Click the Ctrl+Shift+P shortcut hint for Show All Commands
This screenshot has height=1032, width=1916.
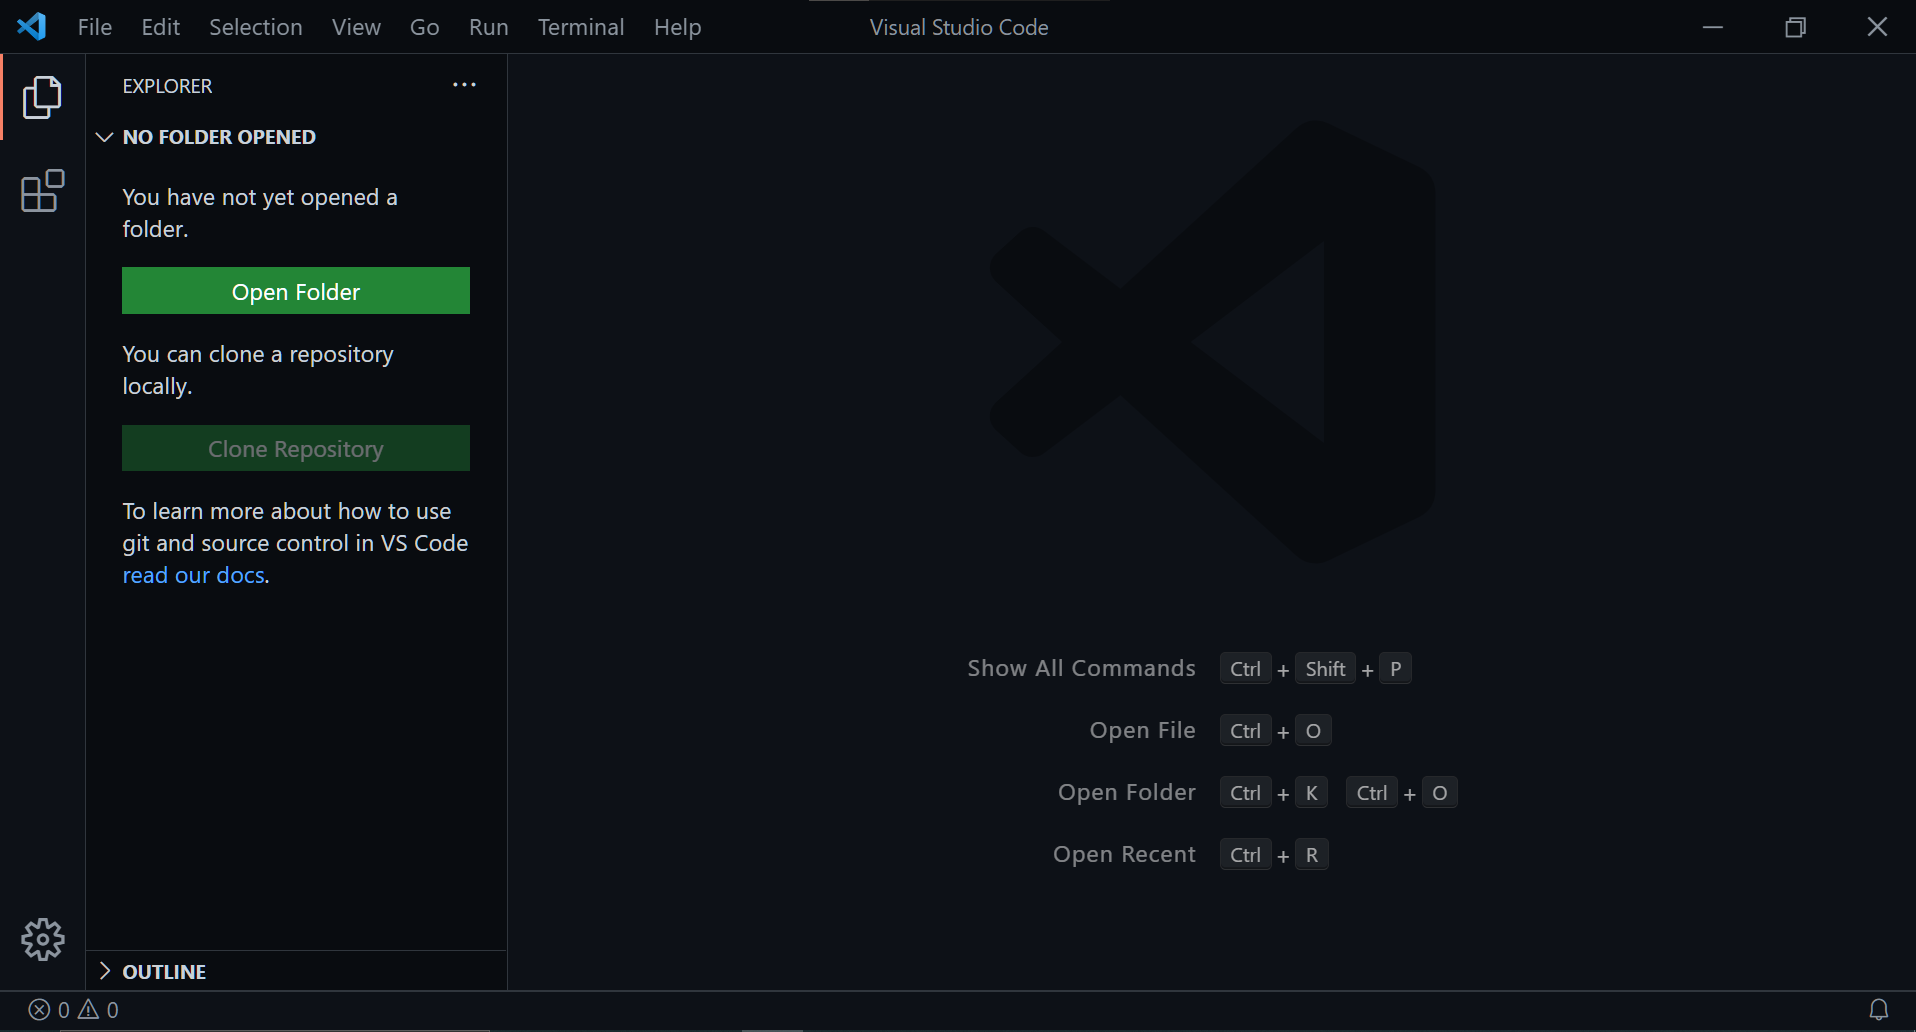point(1315,668)
